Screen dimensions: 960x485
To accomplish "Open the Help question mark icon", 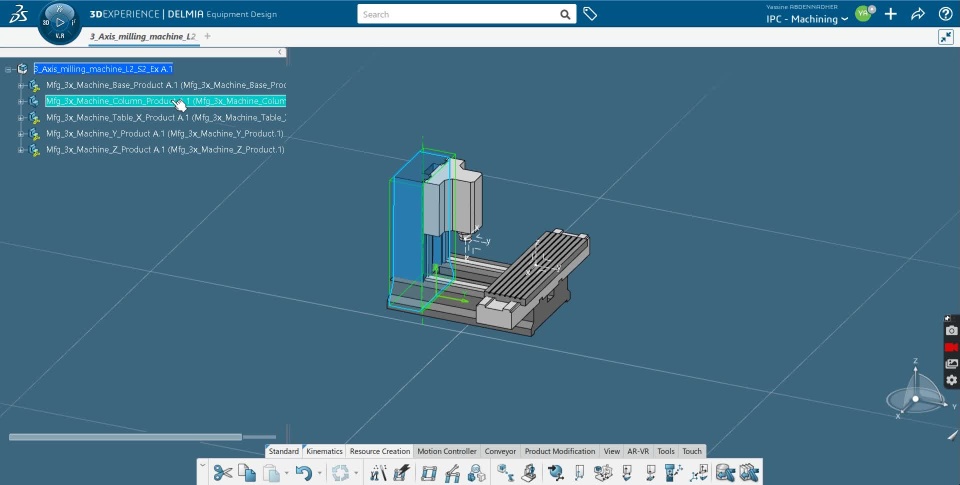I will click(x=945, y=14).
